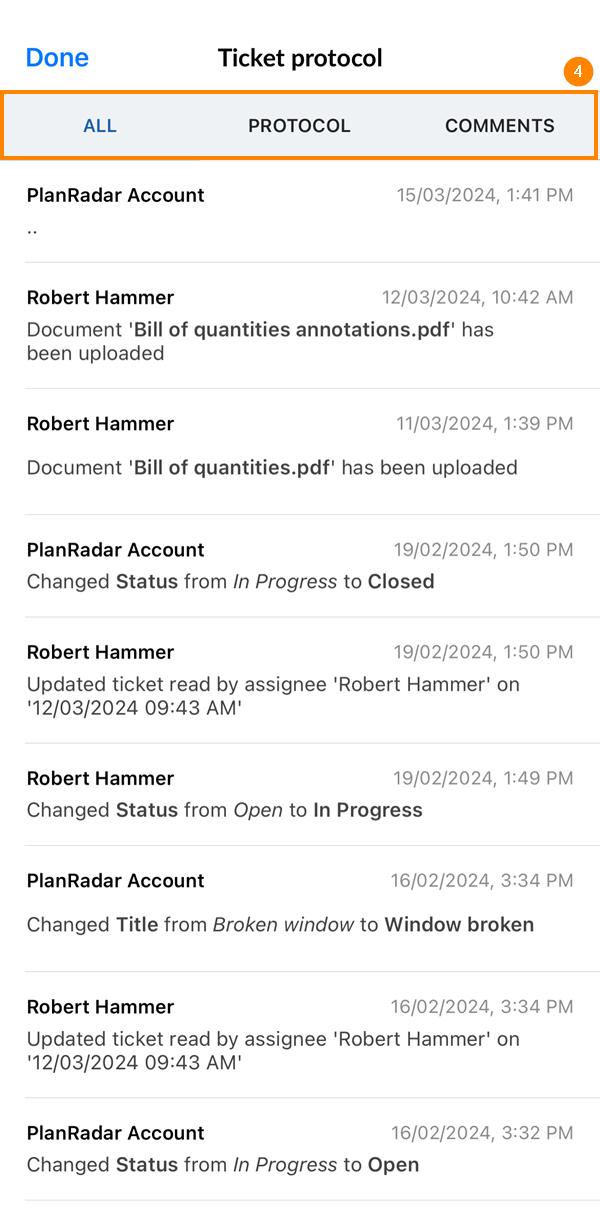This screenshot has height=1225, width=600.
Task: Open 'Bill of quantities.pdf' document link
Action: pyautogui.click(x=230, y=467)
